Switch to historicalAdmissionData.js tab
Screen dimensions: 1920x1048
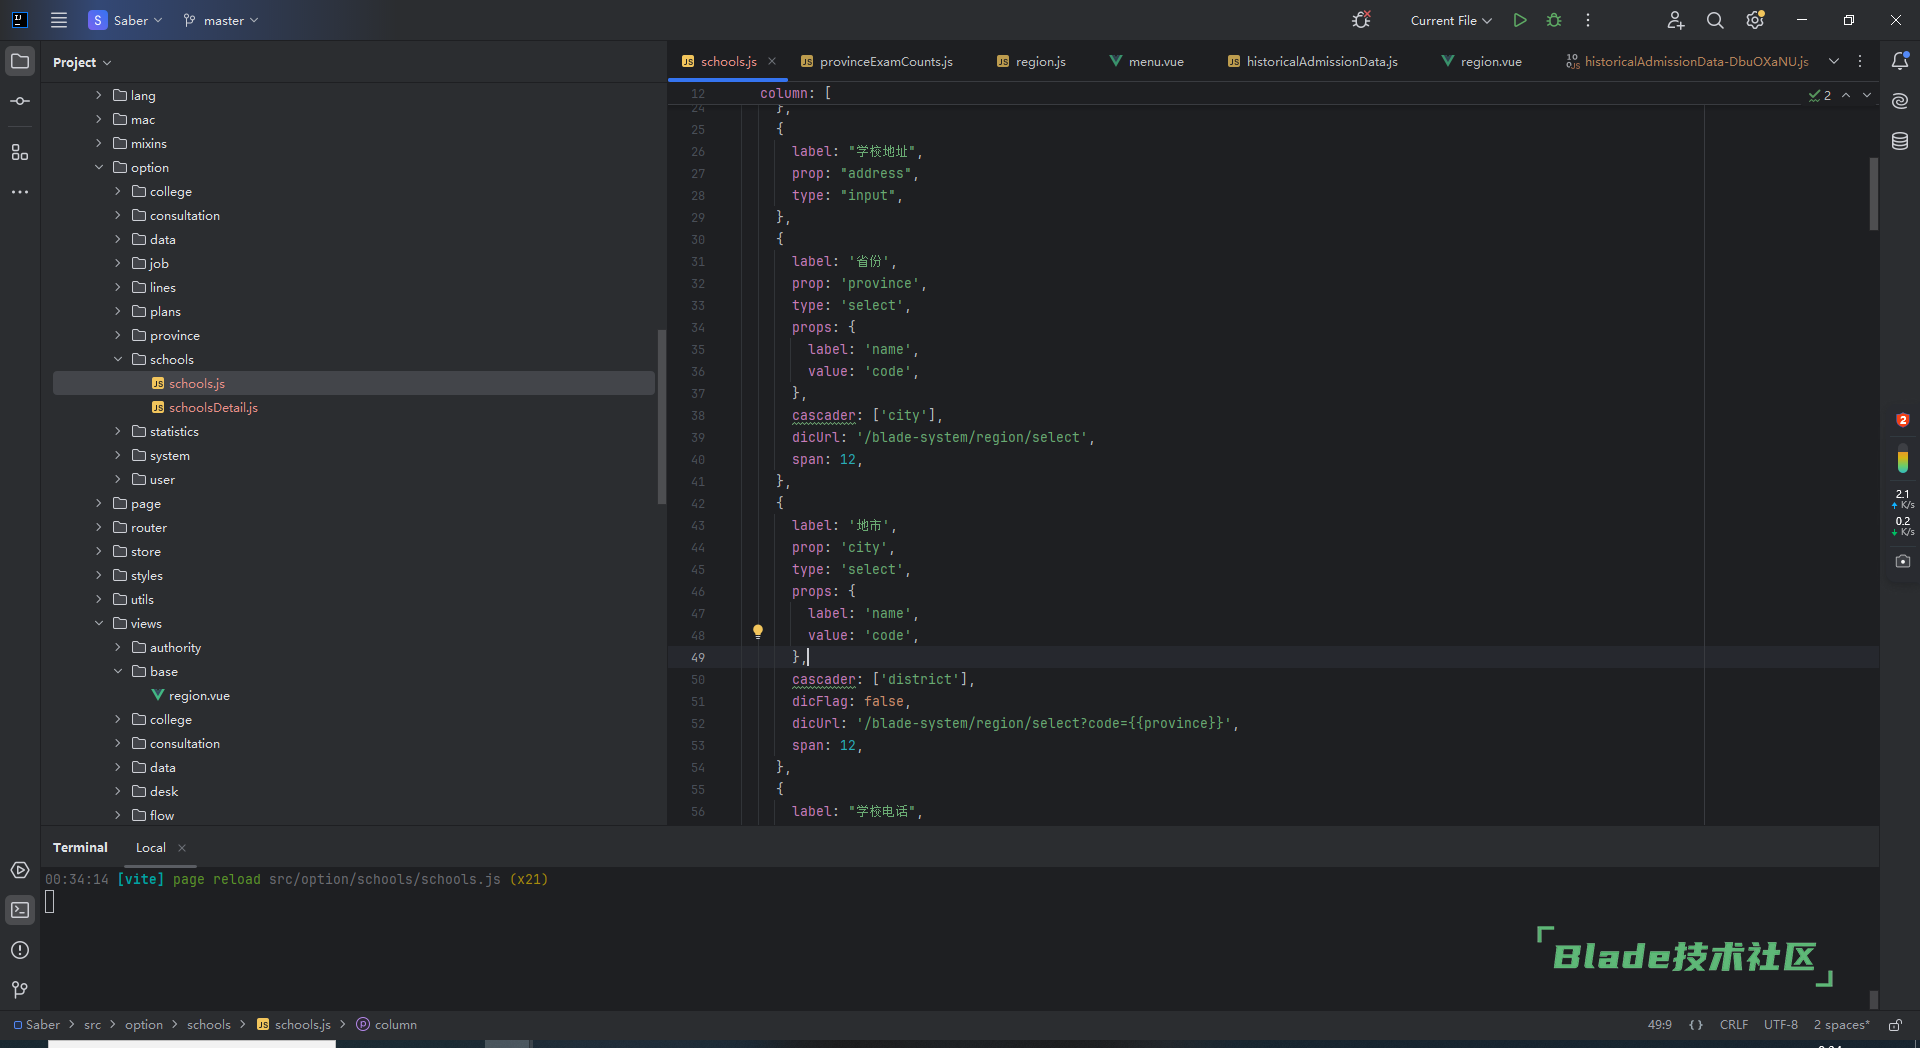tap(1312, 61)
